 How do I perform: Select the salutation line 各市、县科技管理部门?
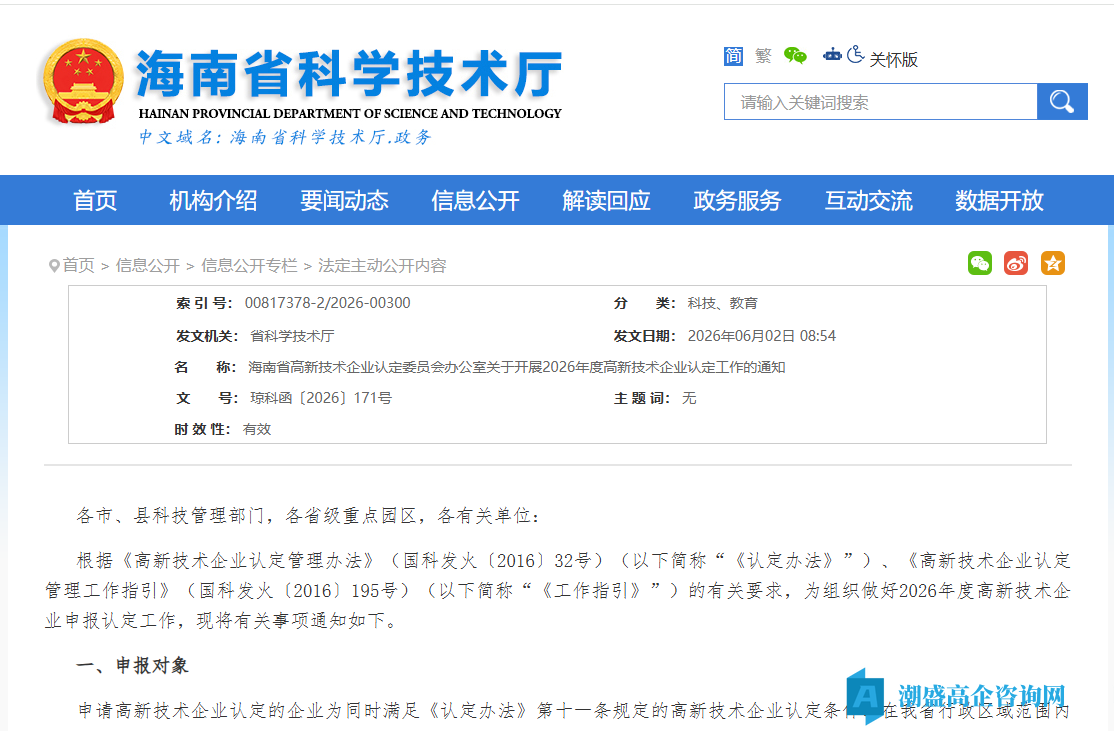[308, 516]
